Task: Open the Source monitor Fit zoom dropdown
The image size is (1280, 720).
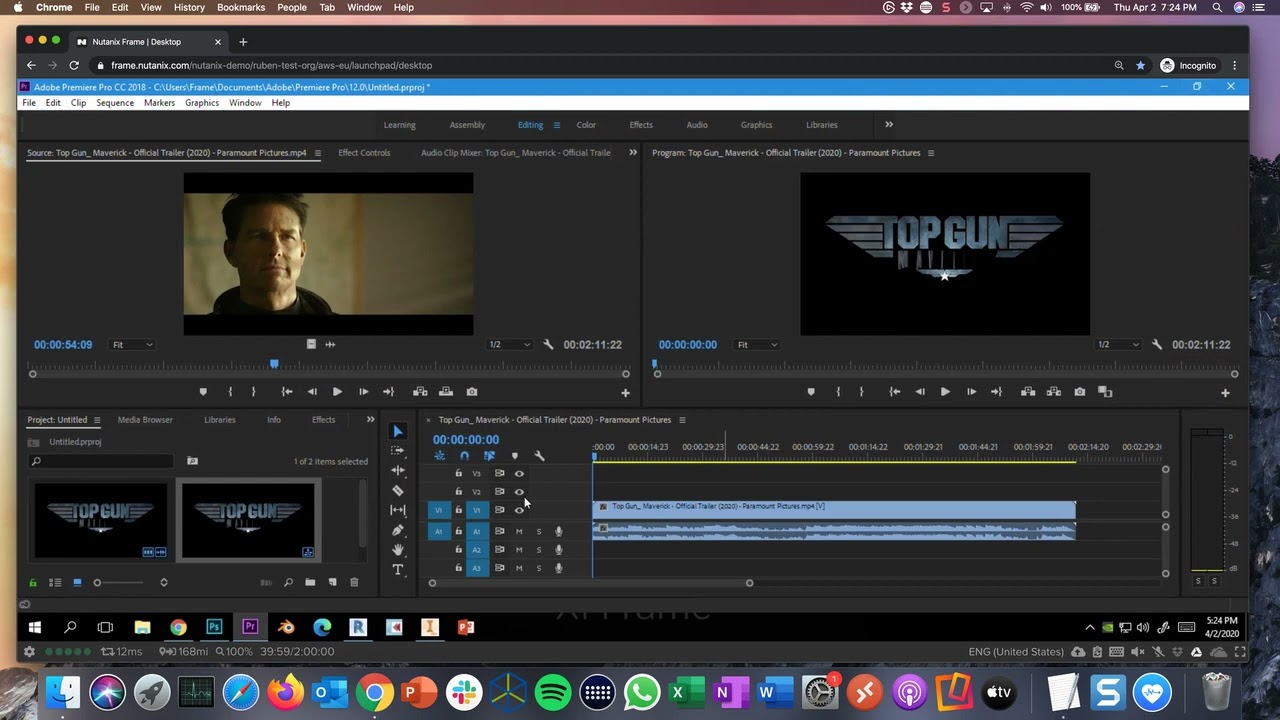Action: (x=132, y=345)
